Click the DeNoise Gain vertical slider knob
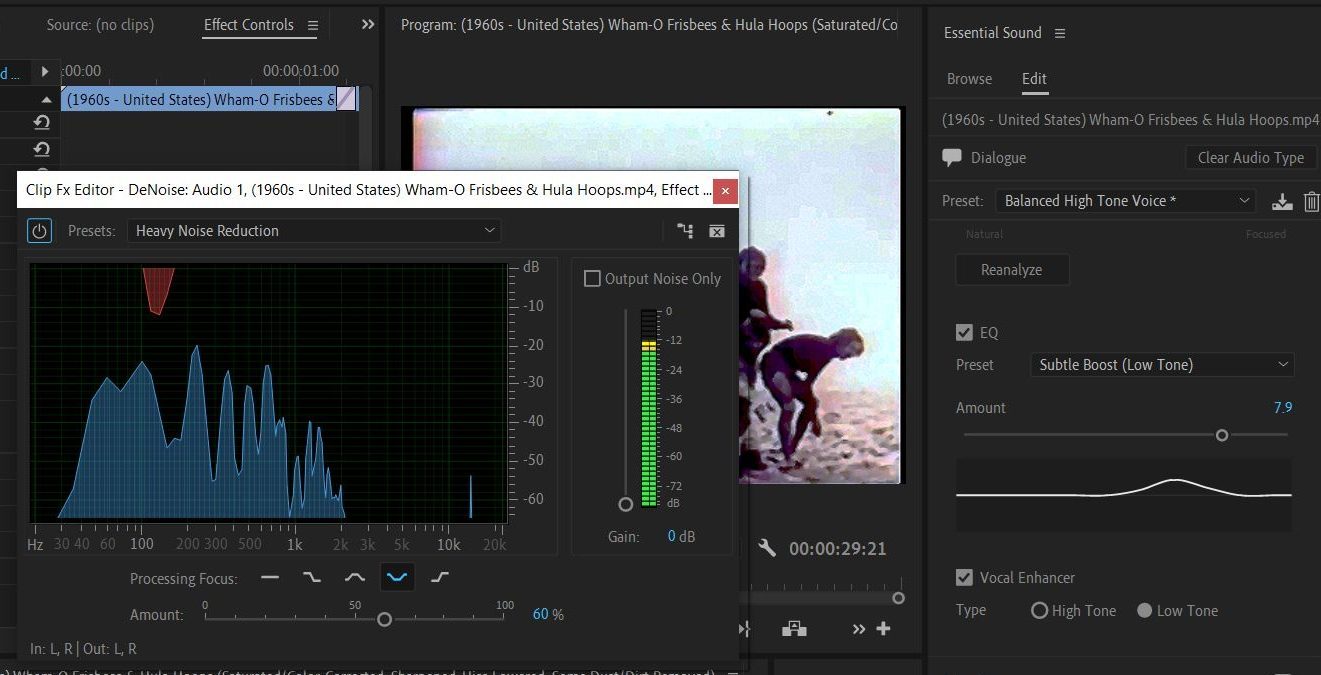The height and width of the screenshot is (675, 1321). (x=626, y=504)
